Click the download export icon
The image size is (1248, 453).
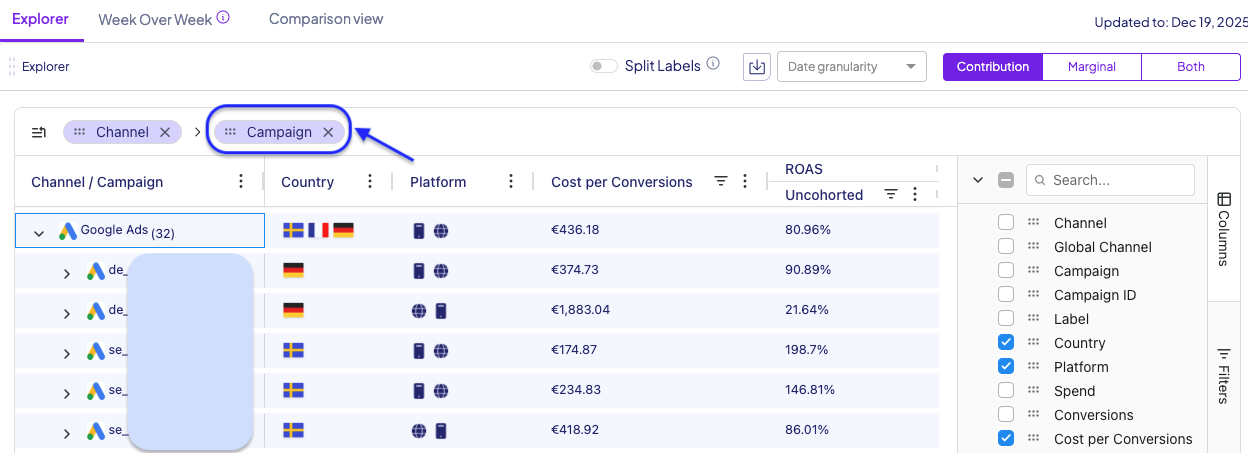tap(757, 67)
